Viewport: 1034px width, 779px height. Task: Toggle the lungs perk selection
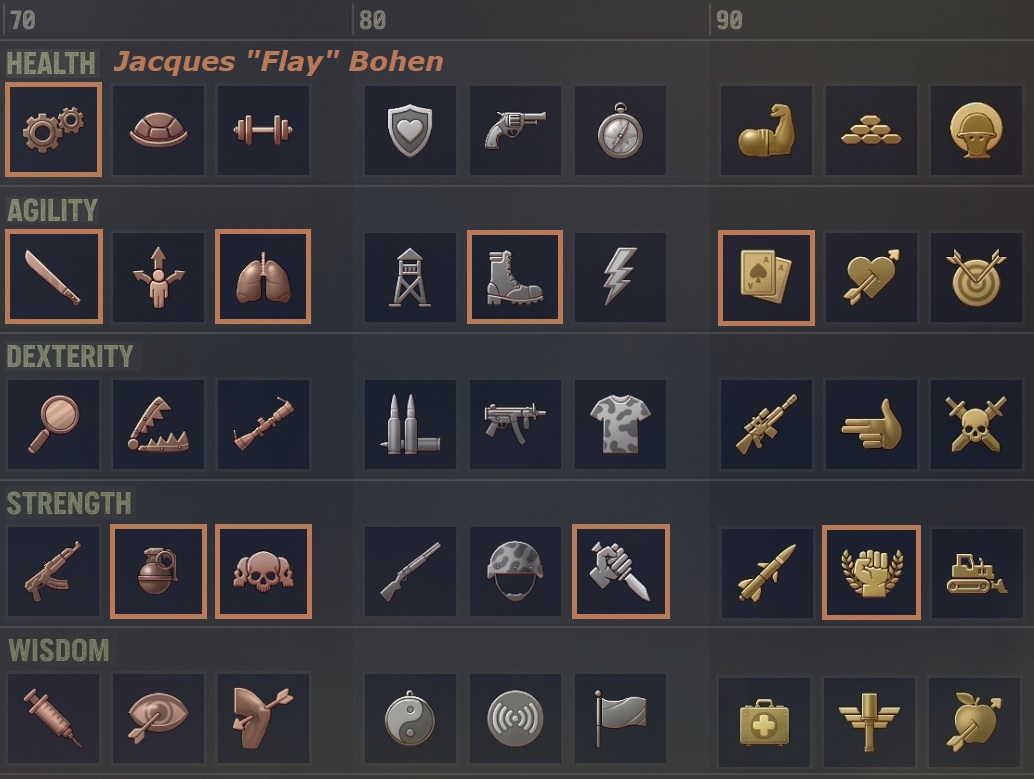[x=263, y=276]
